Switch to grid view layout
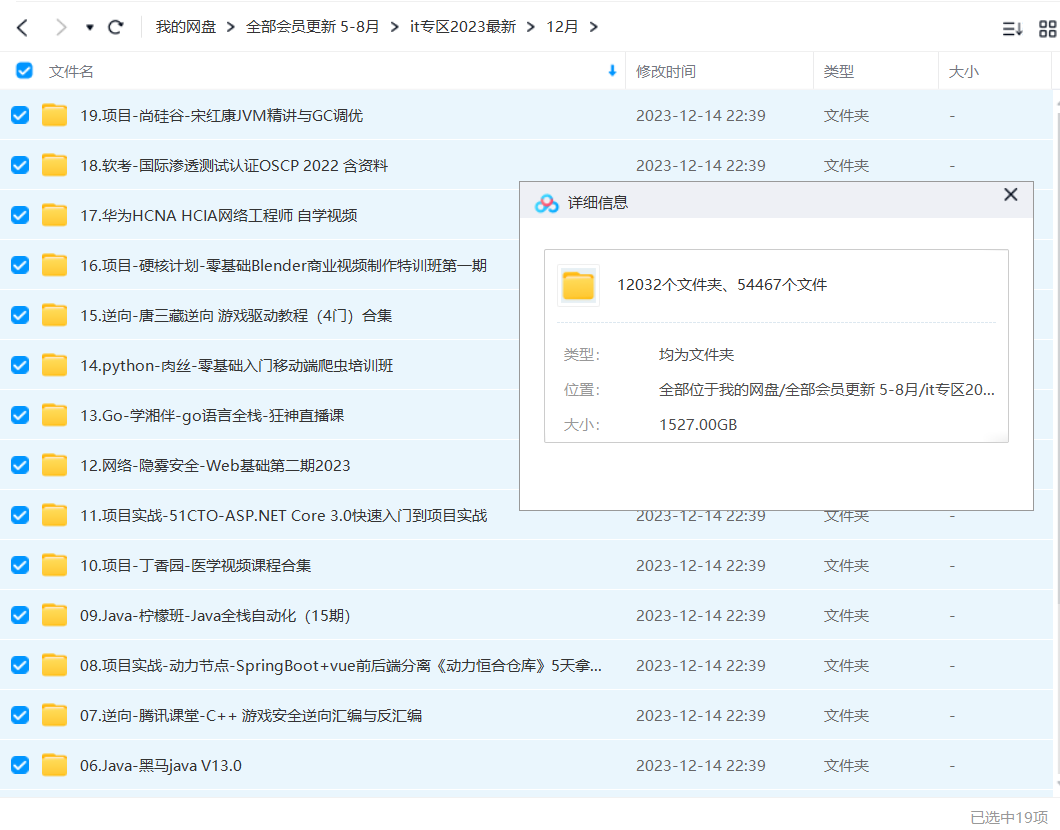The height and width of the screenshot is (830, 1060). click(x=1047, y=28)
